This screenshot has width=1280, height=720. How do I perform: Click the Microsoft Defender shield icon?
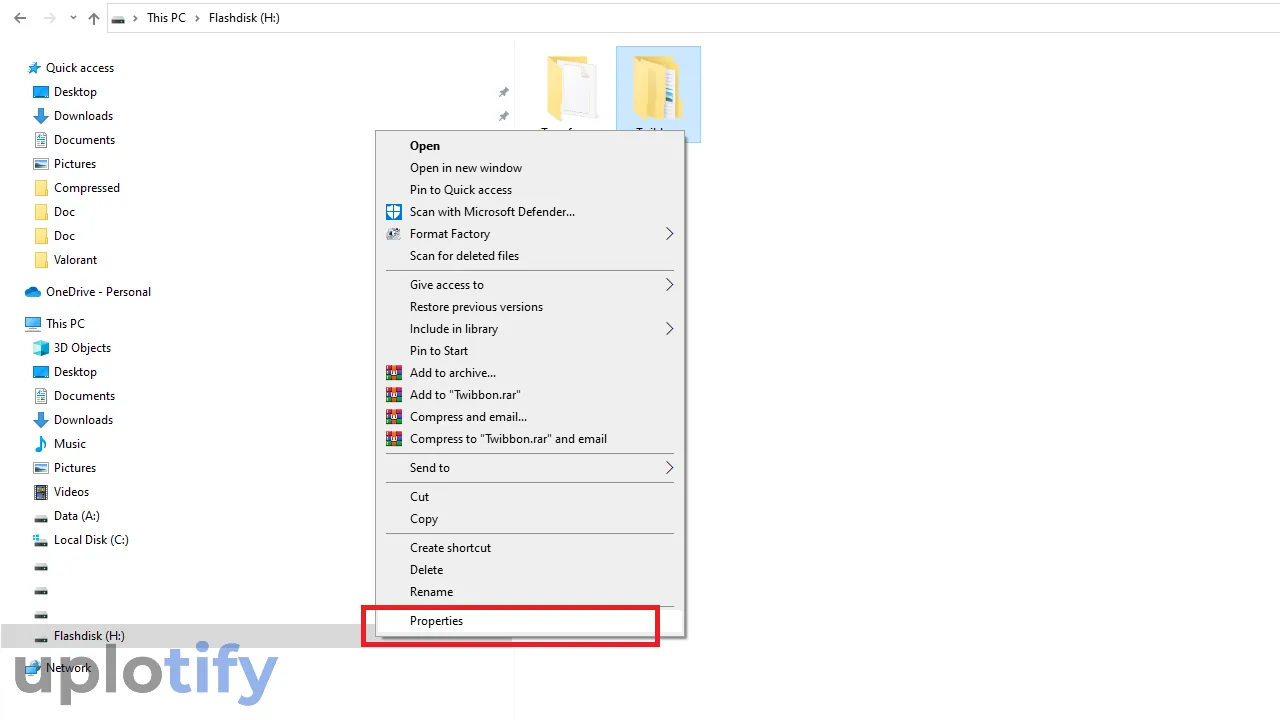pos(394,212)
